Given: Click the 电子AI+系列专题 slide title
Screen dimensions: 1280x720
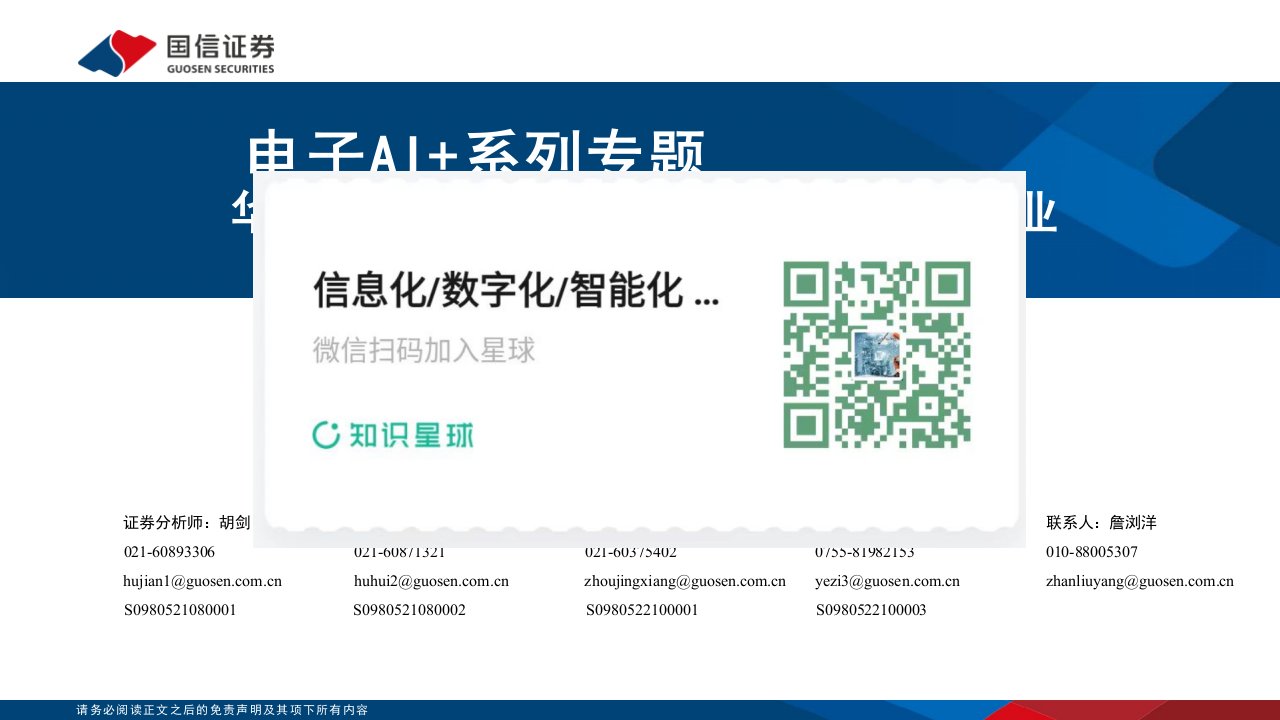Looking at the screenshot, I should click(476, 152).
